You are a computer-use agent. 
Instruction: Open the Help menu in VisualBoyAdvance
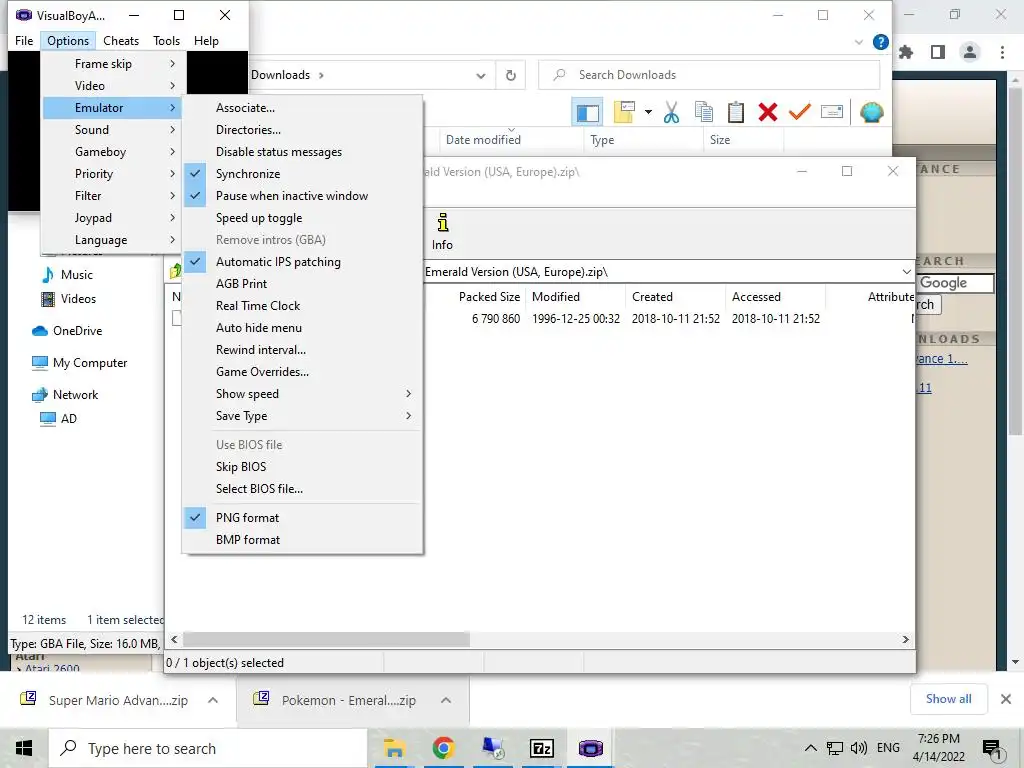(x=206, y=40)
